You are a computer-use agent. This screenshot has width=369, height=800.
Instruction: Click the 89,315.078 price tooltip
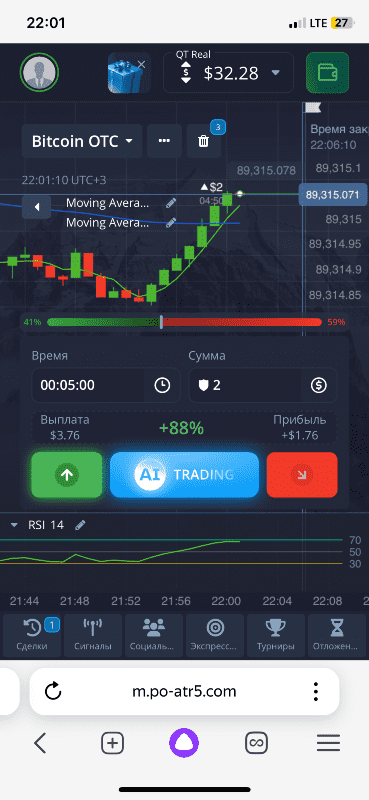point(265,170)
